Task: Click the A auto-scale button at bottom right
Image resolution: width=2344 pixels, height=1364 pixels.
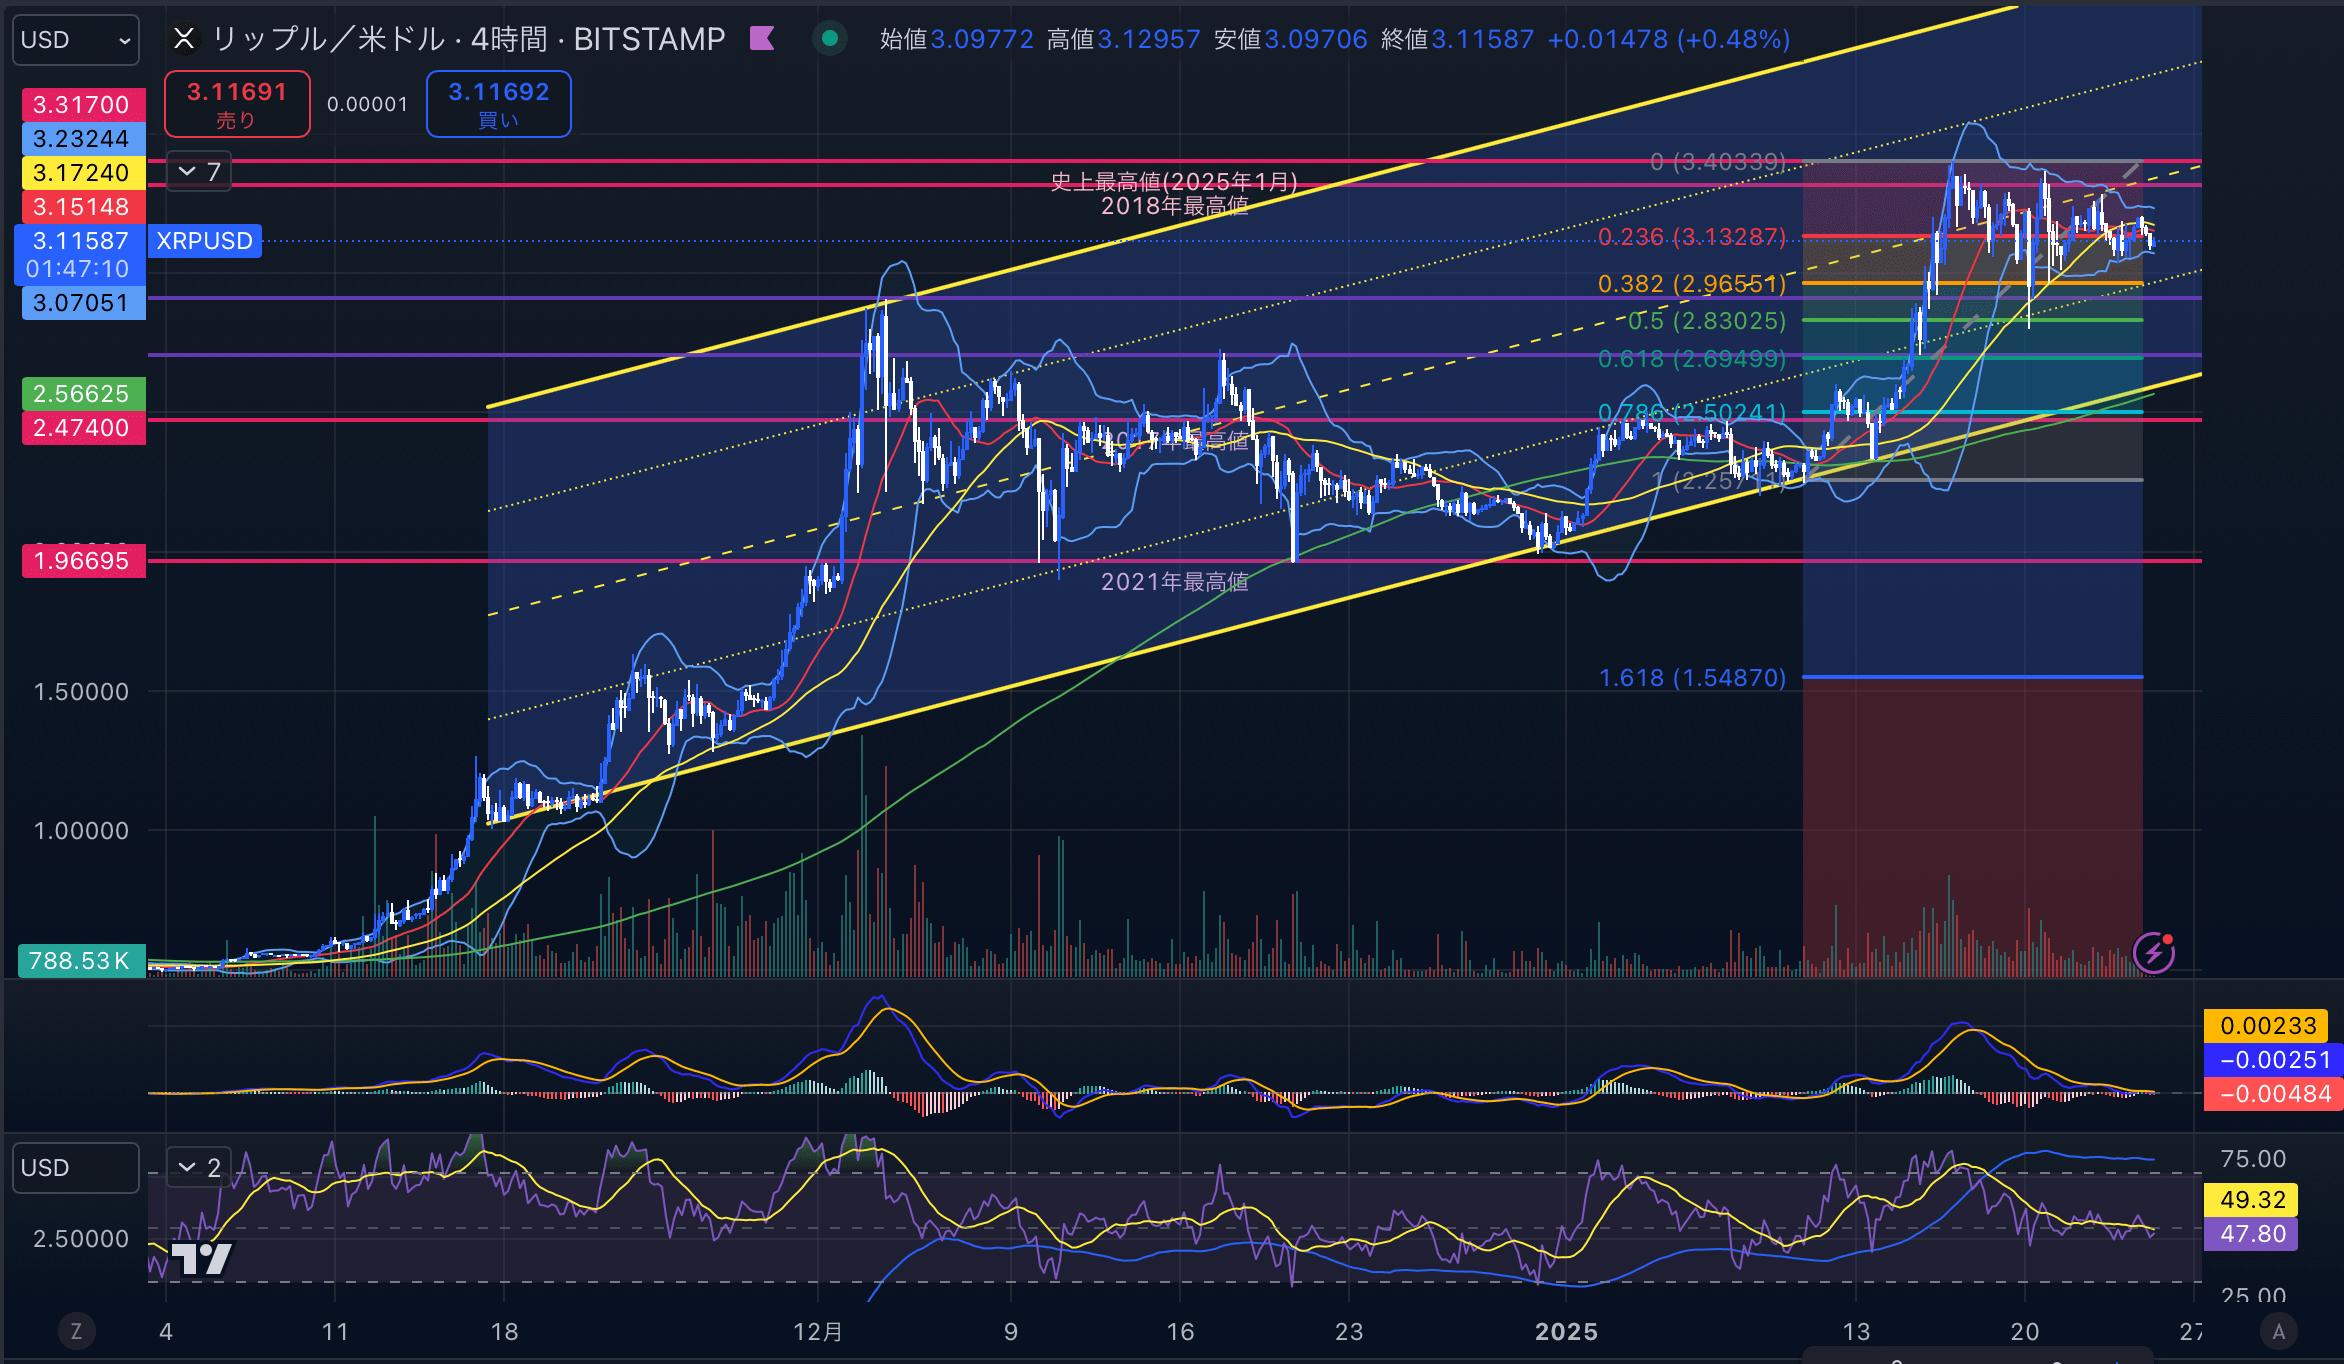Action: click(x=2279, y=1331)
